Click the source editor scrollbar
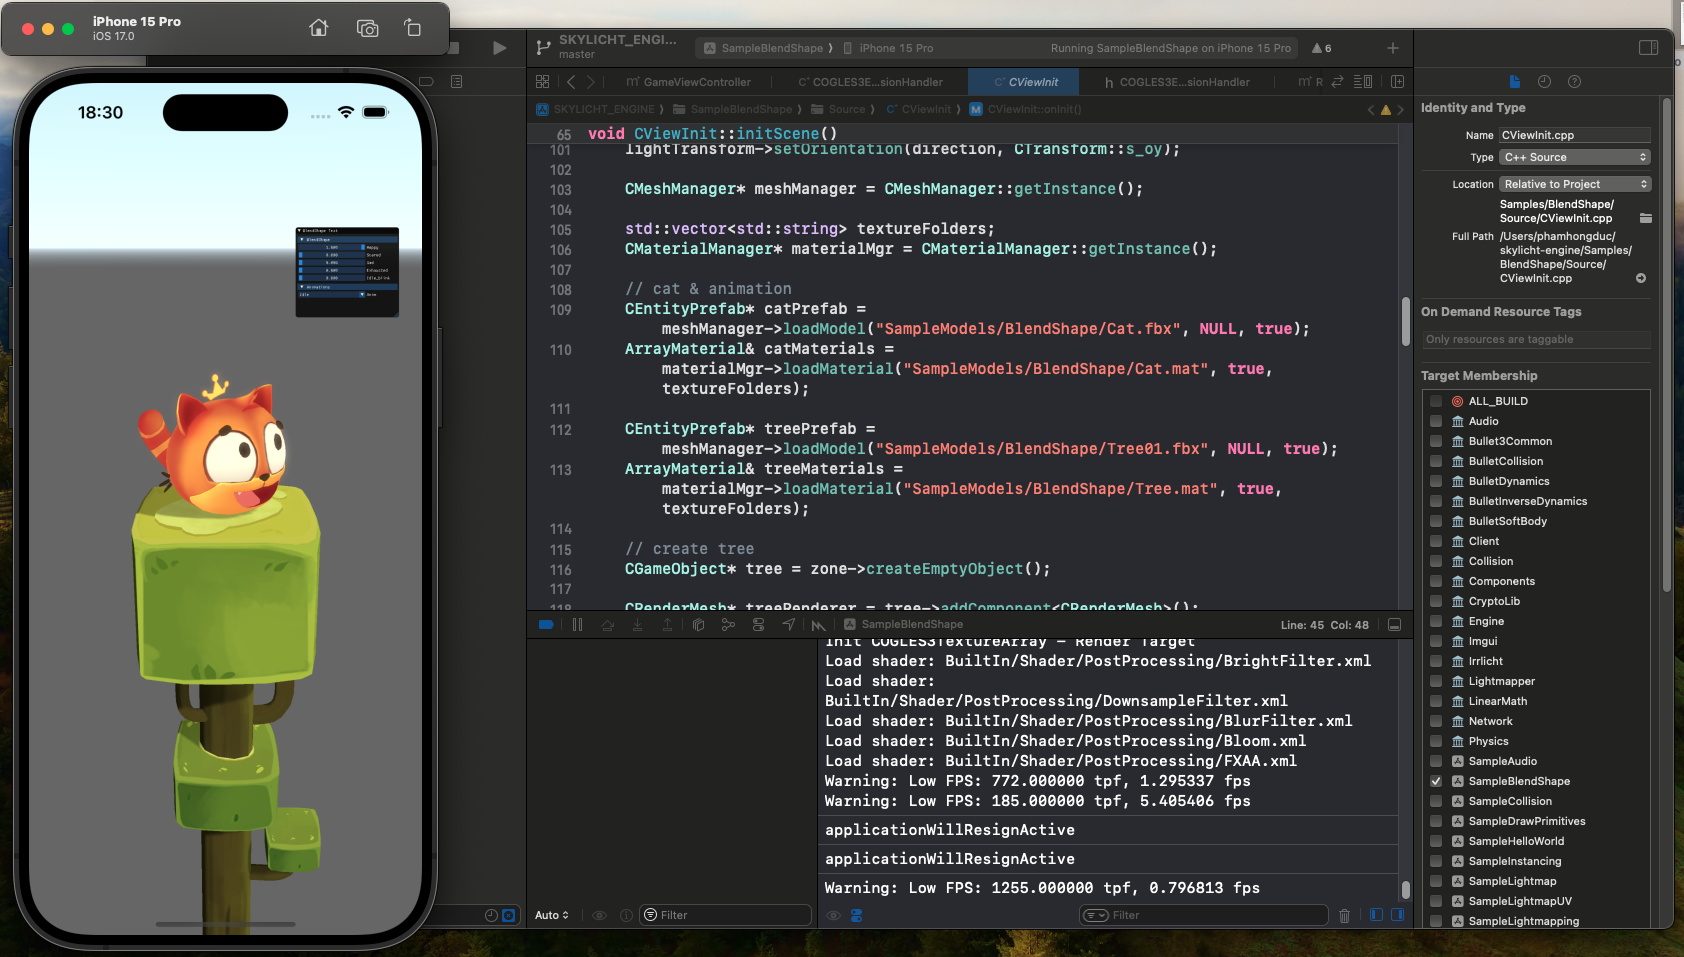Image resolution: width=1684 pixels, height=957 pixels. pos(1405,322)
